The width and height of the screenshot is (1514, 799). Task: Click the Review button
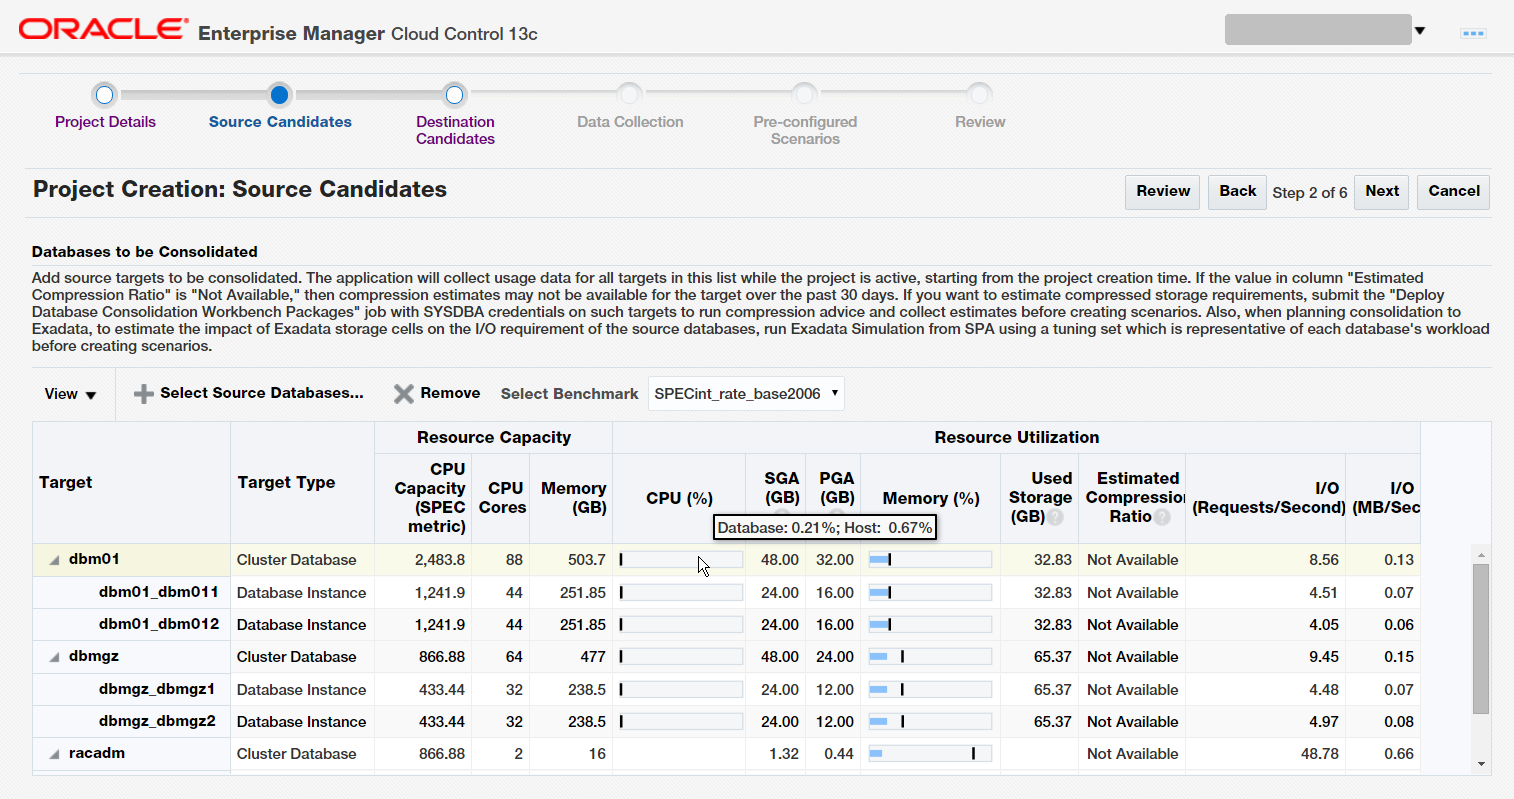(x=1163, y=192)
